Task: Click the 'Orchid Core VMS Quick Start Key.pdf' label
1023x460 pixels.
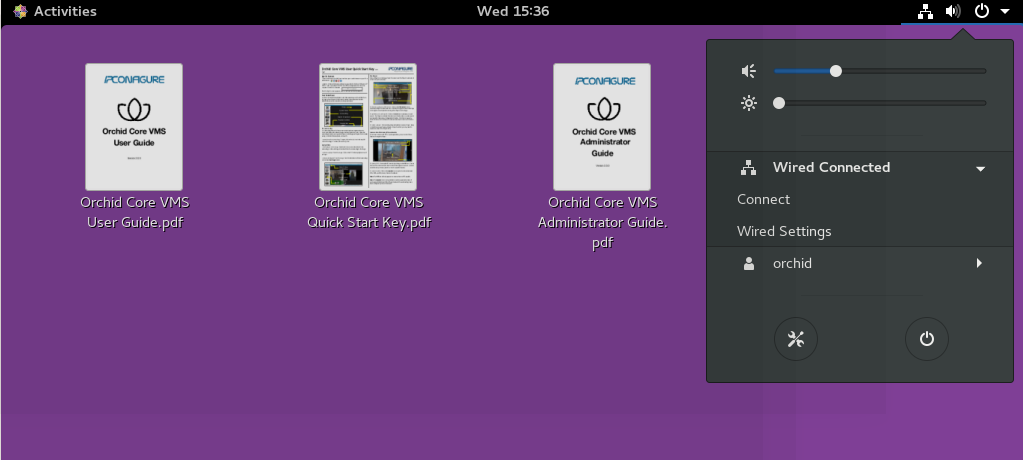Action: tap(369, 212)
